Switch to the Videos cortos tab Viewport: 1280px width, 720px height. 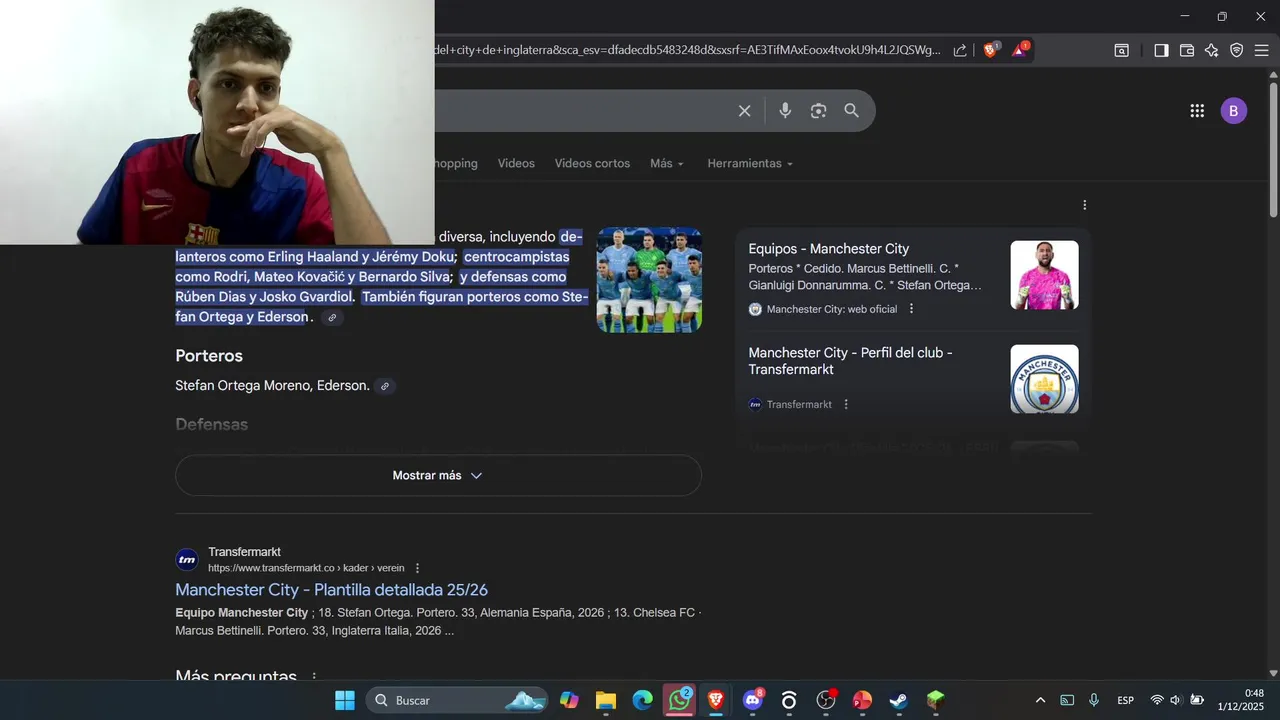click(592, 163)
